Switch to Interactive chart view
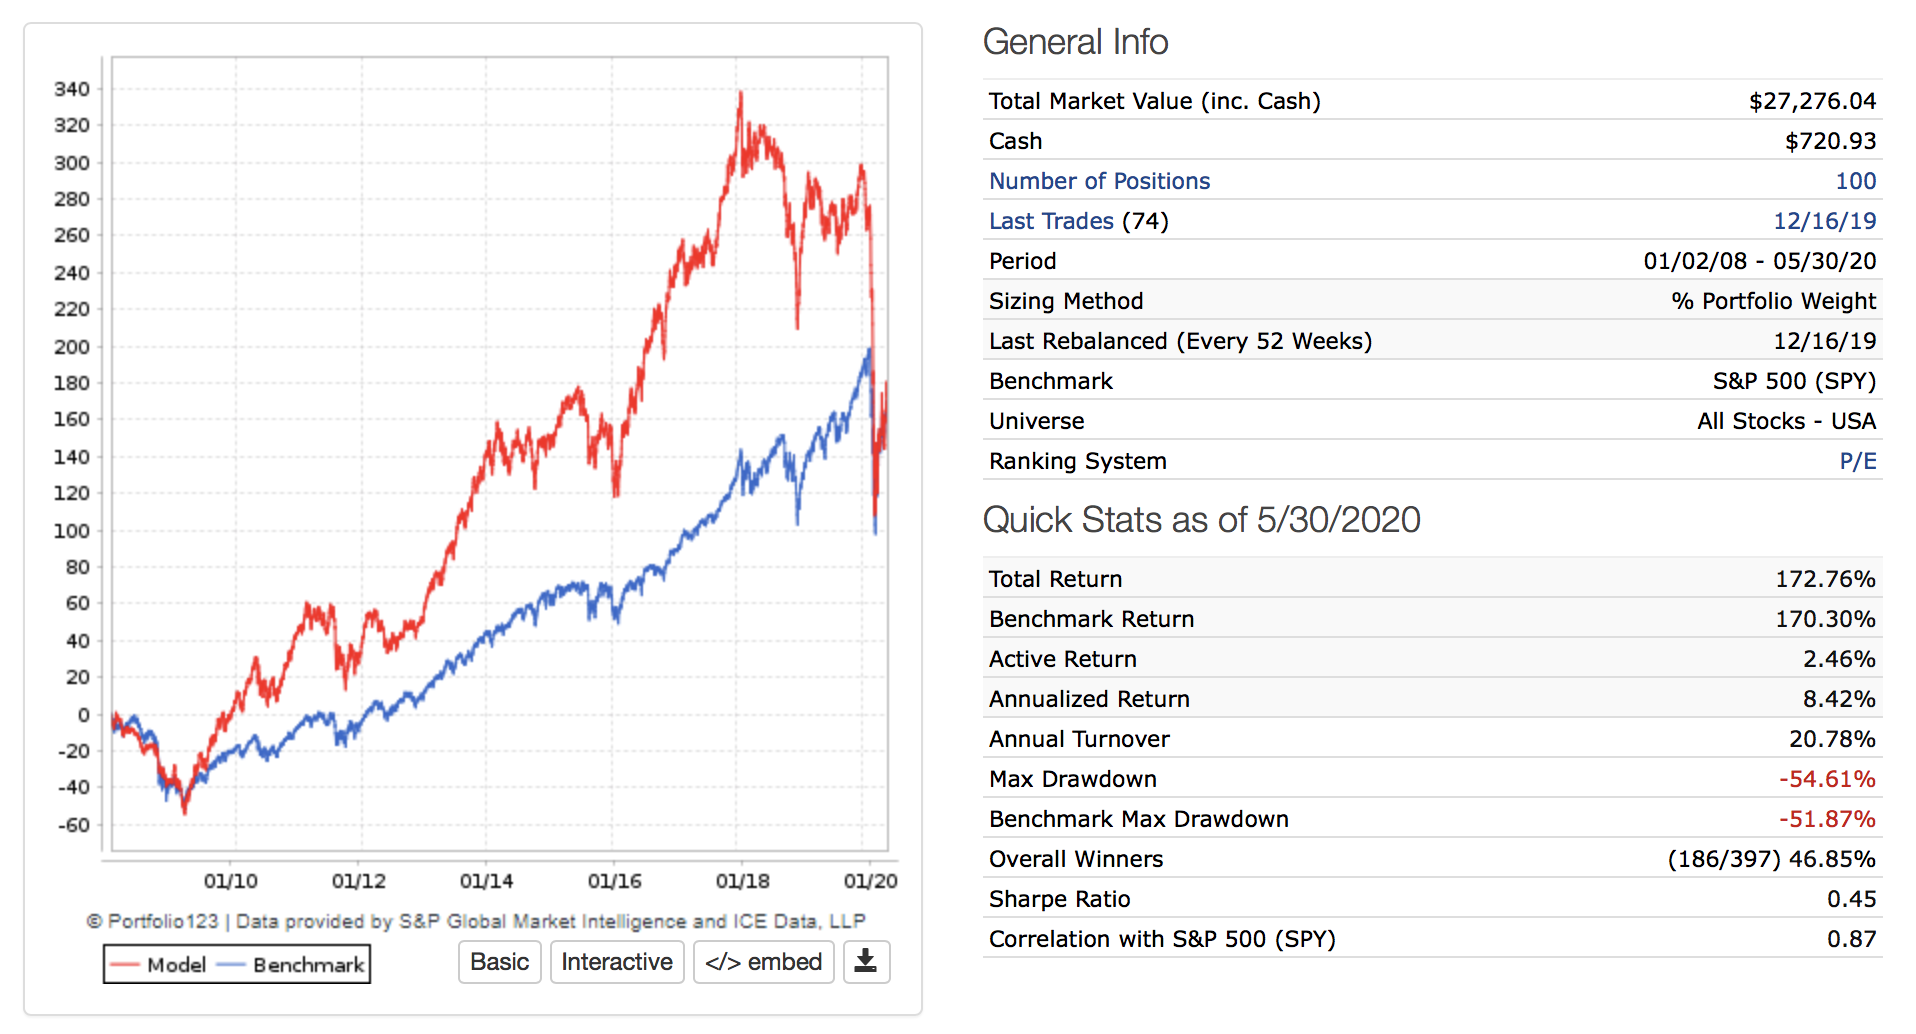 click(x=616, y=962)
